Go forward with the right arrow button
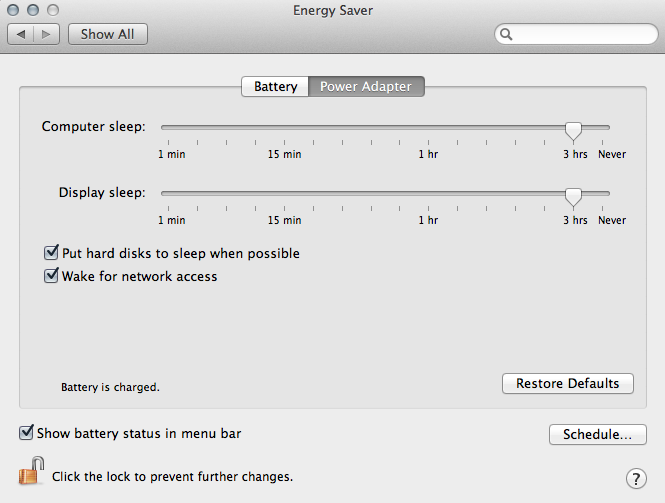Image resolution: width=665 pixels, height=503 pixels. point(47,34)
